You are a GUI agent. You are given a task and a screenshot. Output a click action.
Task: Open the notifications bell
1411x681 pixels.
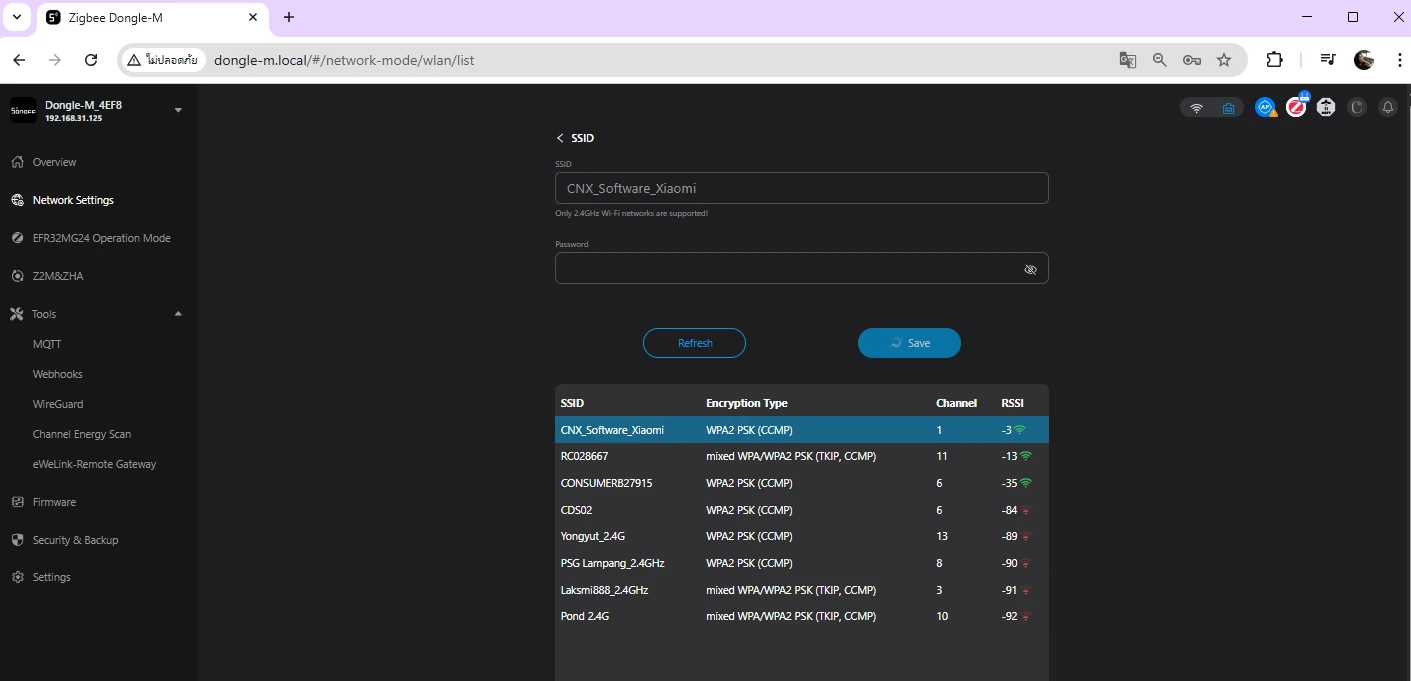[1387, 107]
